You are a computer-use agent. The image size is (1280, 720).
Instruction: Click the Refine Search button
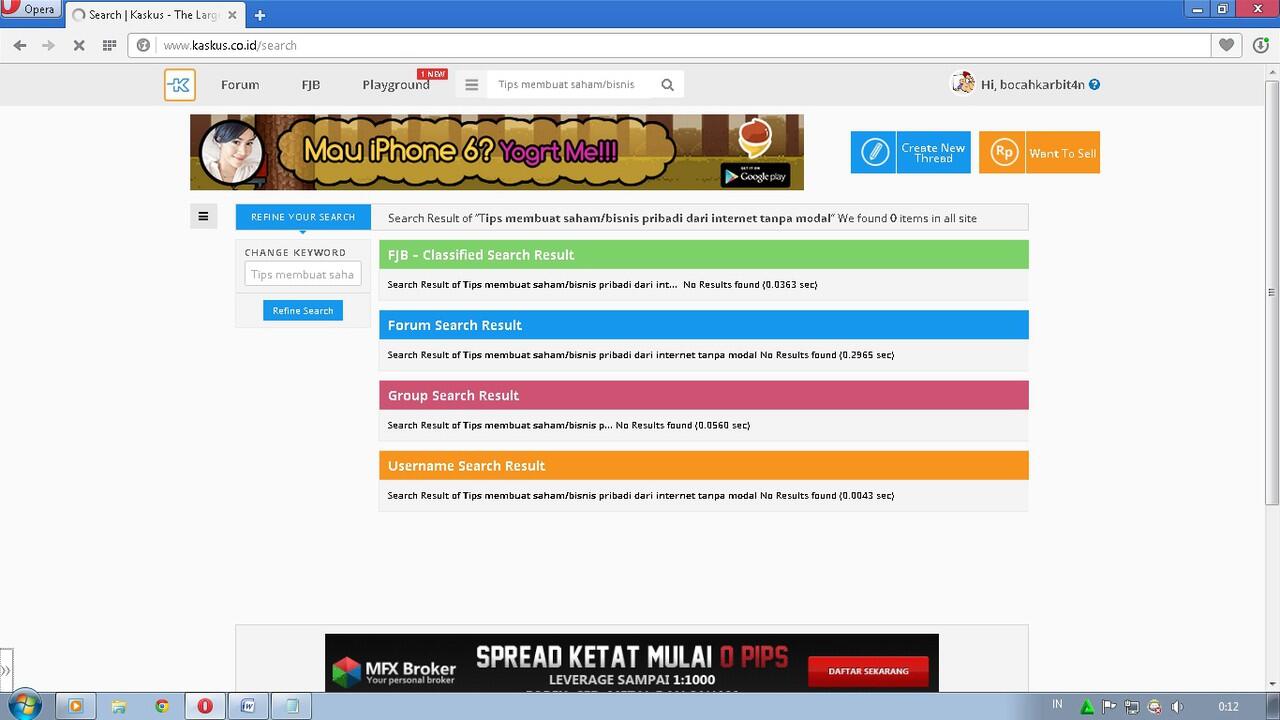(303, 311)
